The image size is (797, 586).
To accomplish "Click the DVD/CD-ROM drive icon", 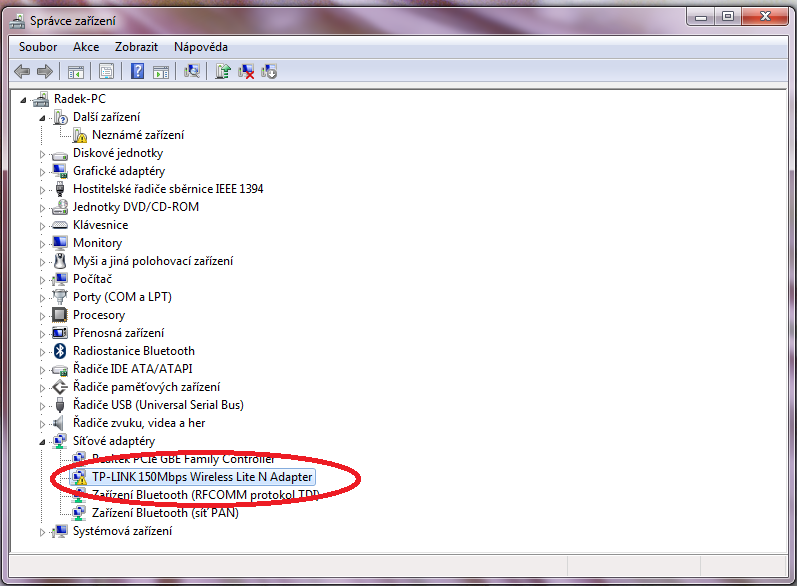I will (60, 207).
